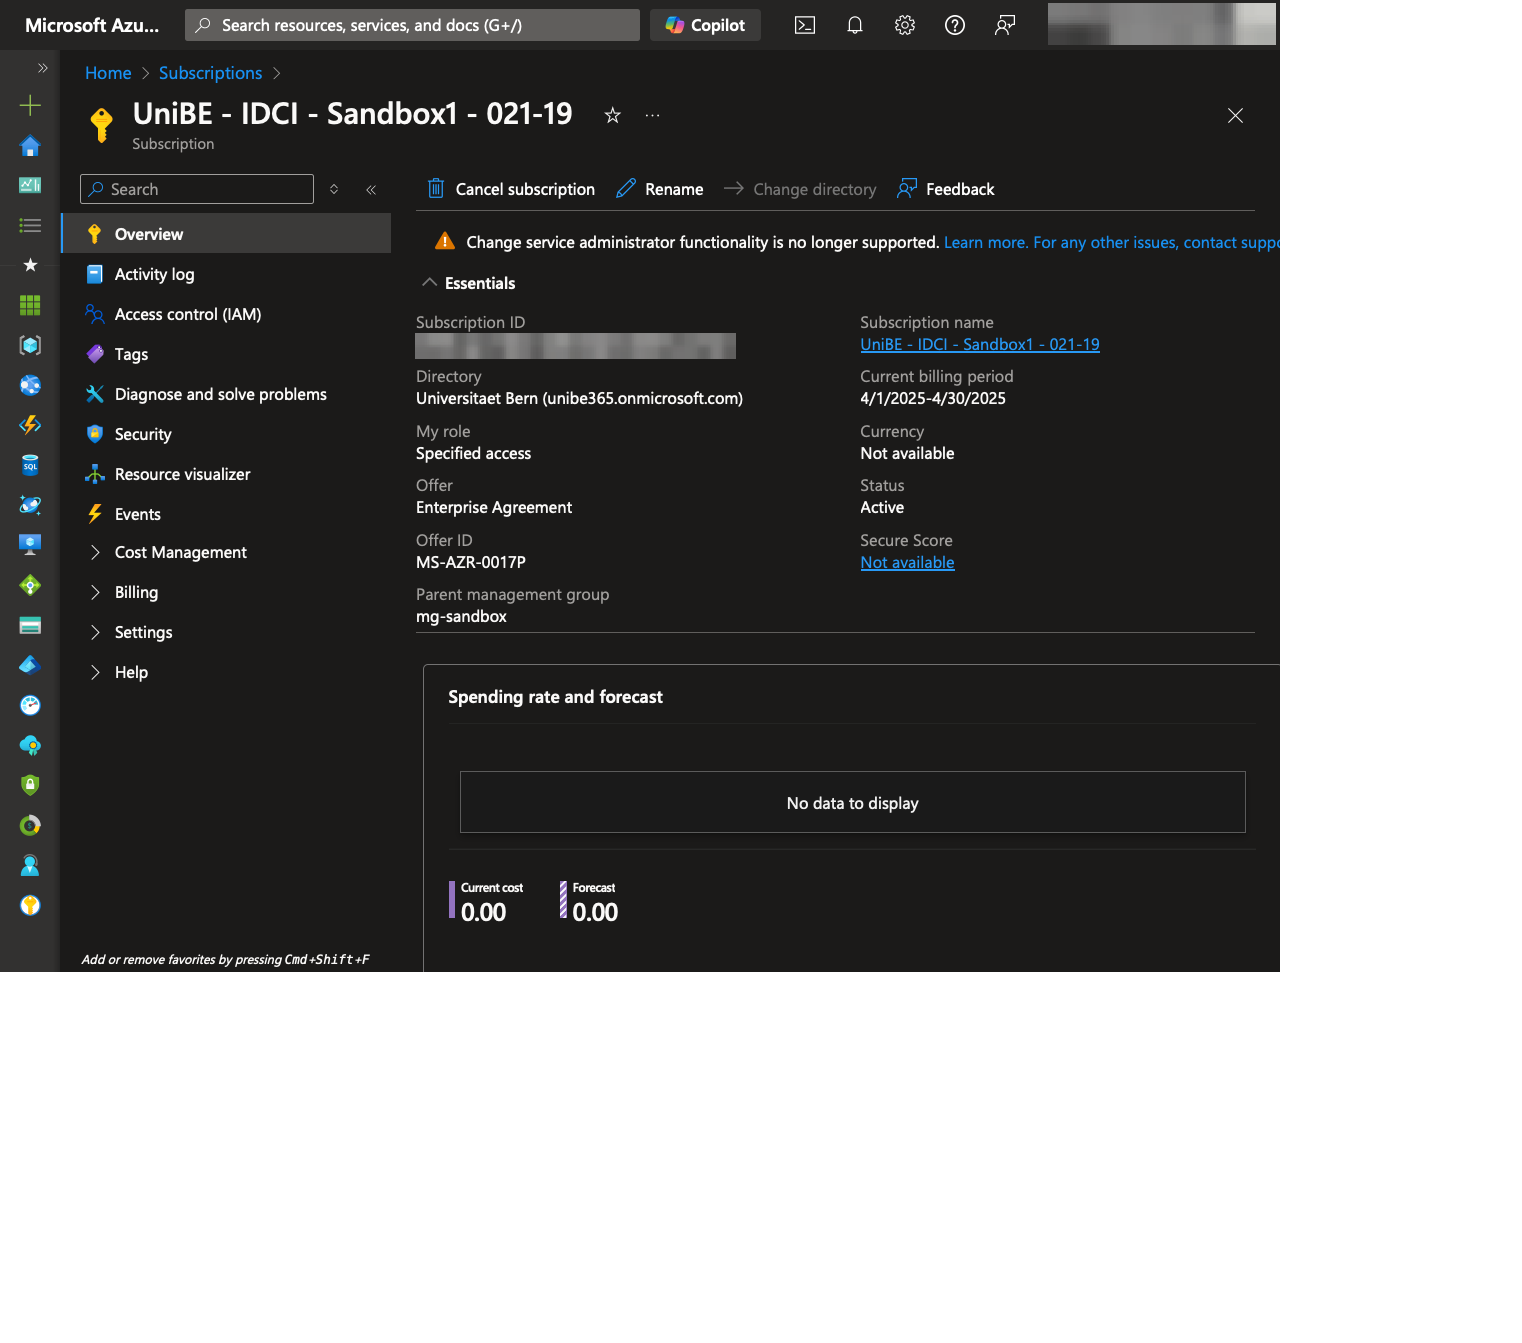
Task: Open the Key Vault sidebar icon
Action: point(30,905)
